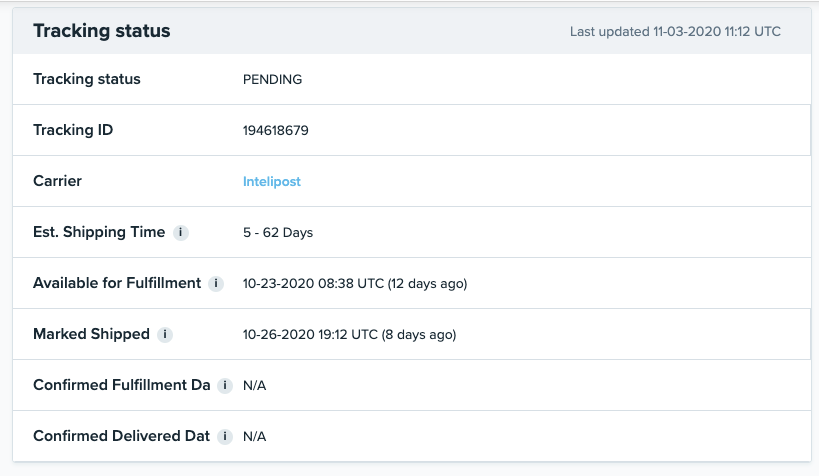Click N/A value for Confirmed Fulfillment Date
The image size is (819, 476).
tap(255, 386)
